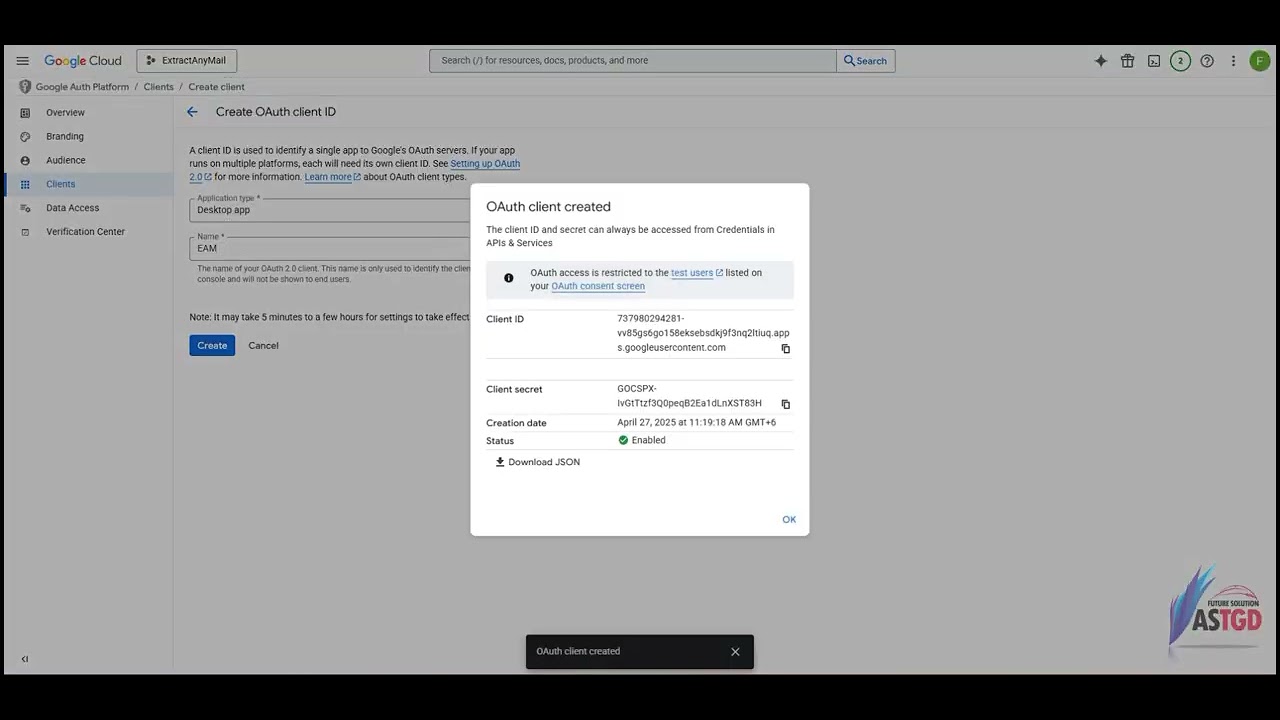Click the green Enabled status checkmark
1280x720 pixels.
pyautogui.click(x=623, y=440)
